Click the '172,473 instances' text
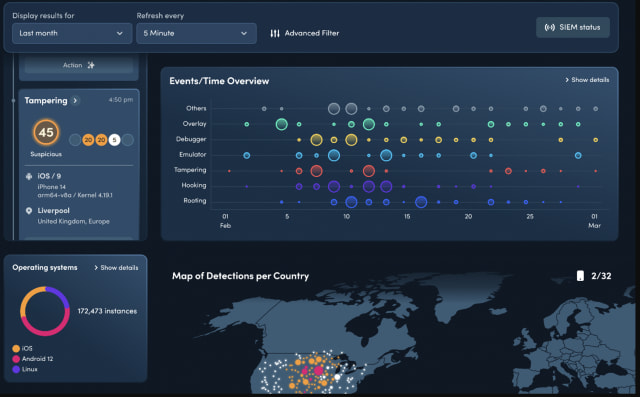The image size is (640, 397). (107, 311)
